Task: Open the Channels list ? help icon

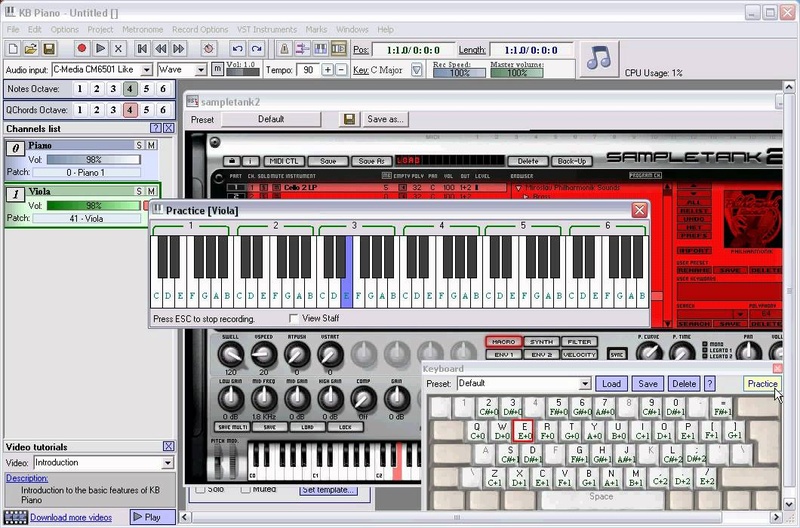Action: (156, 128)
